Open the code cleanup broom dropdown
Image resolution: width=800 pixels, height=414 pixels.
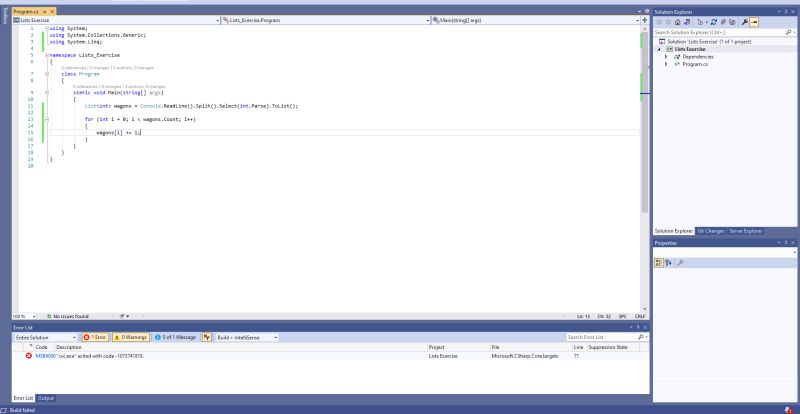(124, 316)
